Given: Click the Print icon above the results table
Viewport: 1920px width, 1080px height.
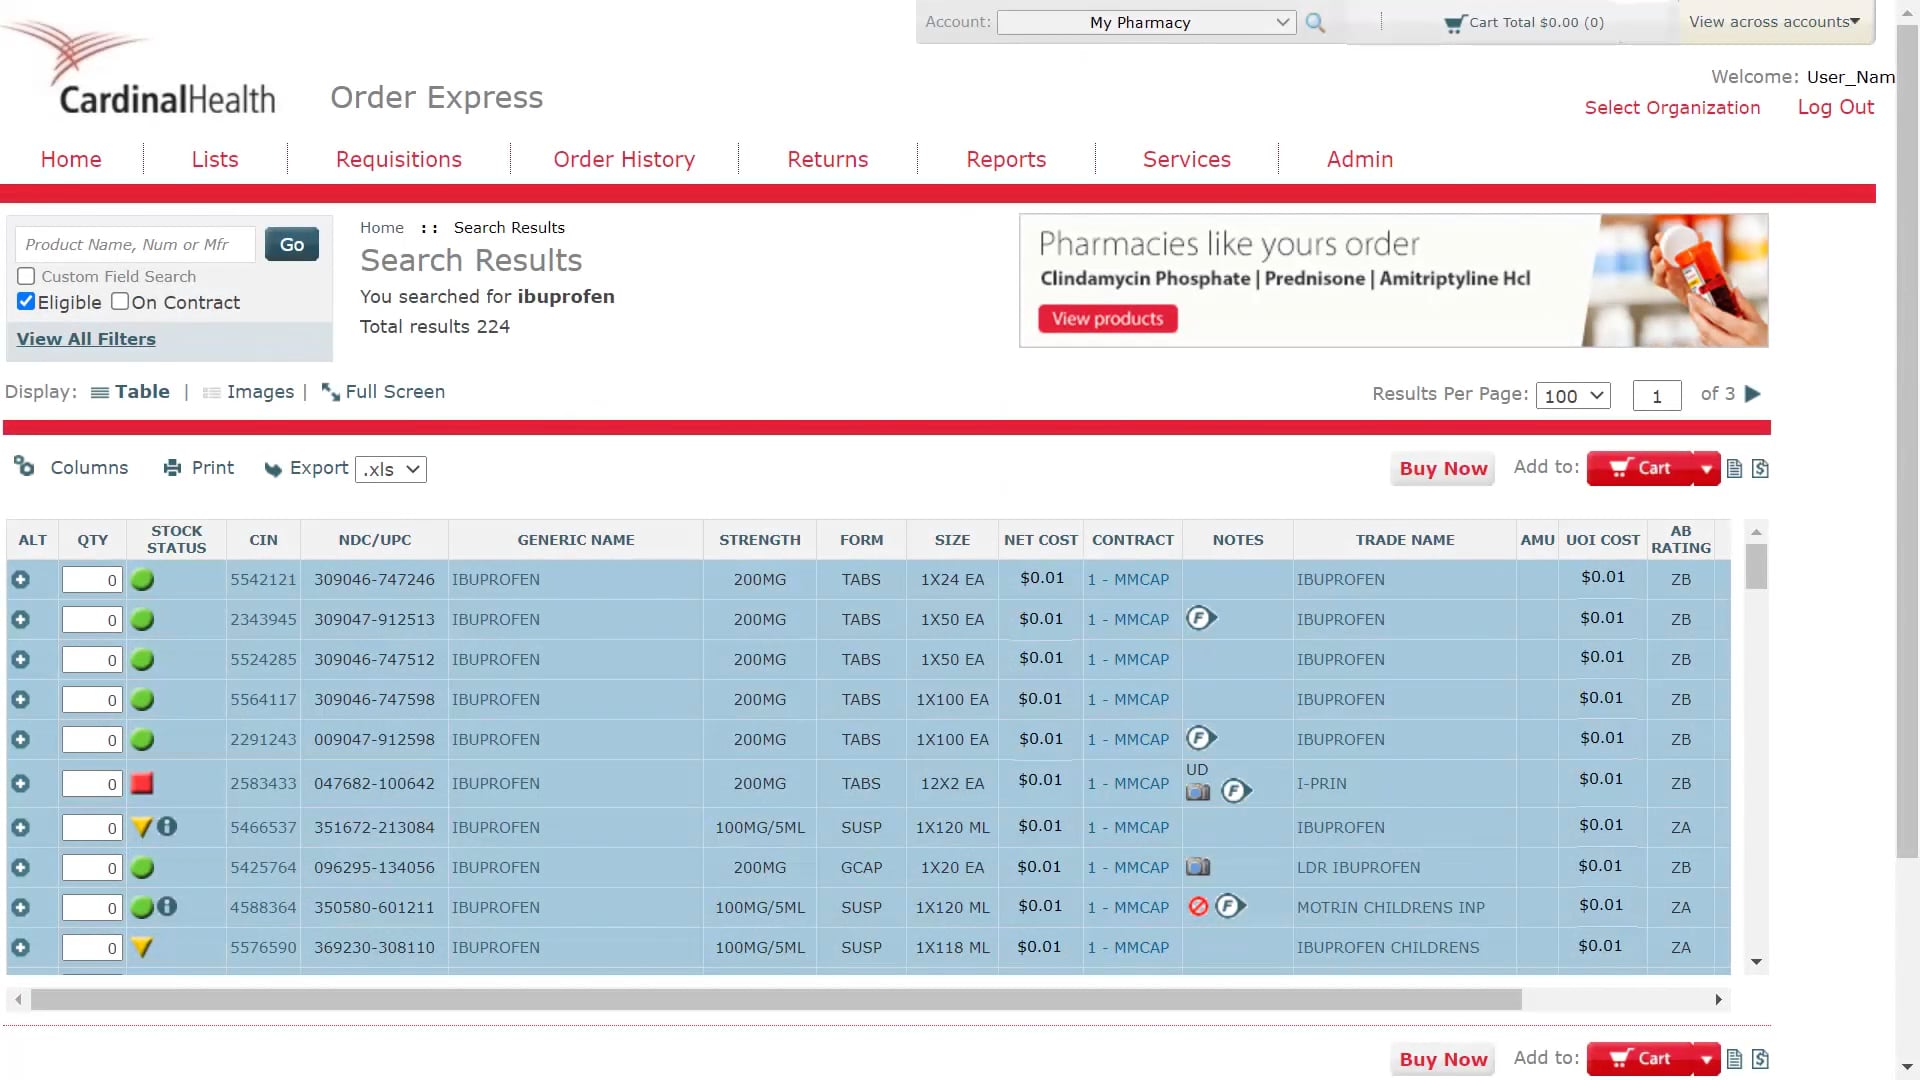Looking at the screenshot, I should pyautogui.click(x=170, y=467).
